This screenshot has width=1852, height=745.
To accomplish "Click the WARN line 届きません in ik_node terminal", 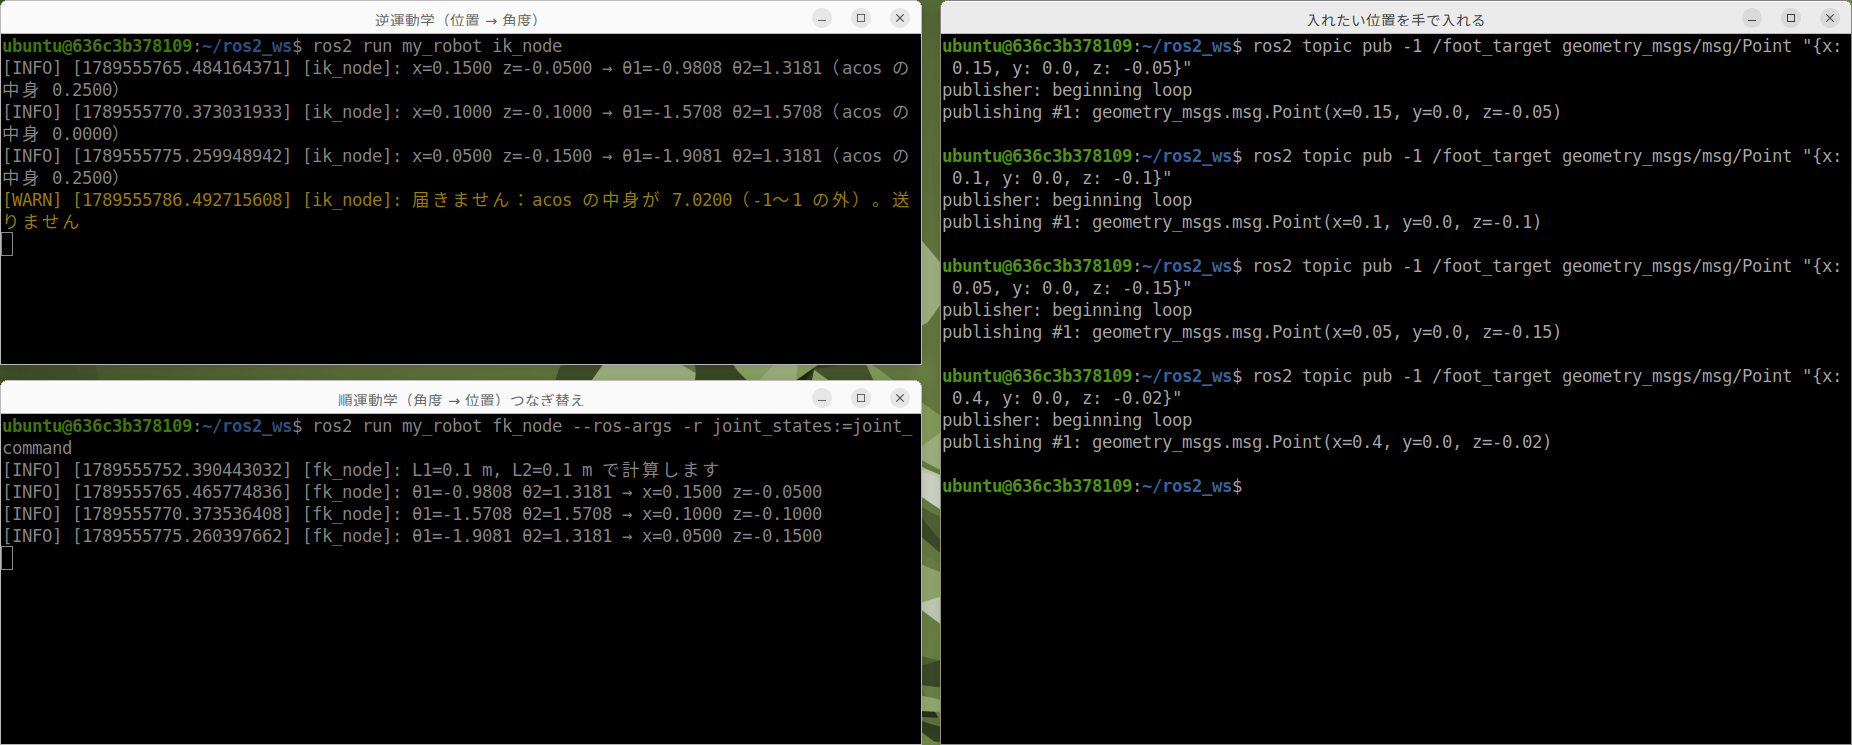I will coord(457,211).
